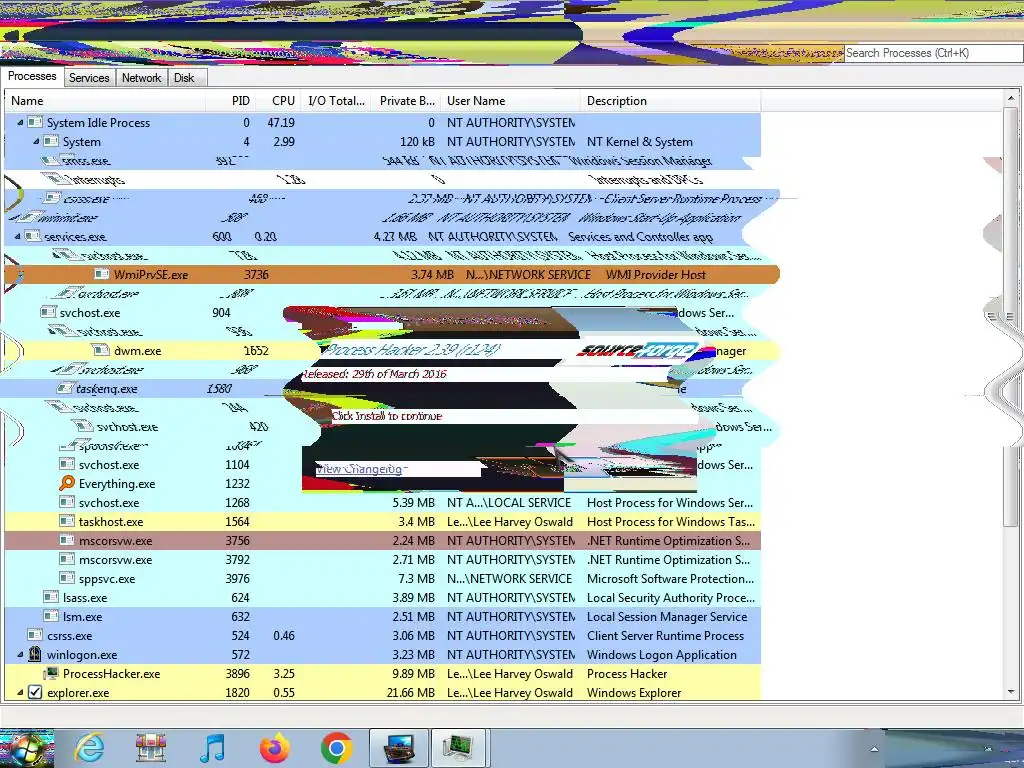
Task: Click the WmiPrvSE.exe process icon
Action: [x=101, y=274]
